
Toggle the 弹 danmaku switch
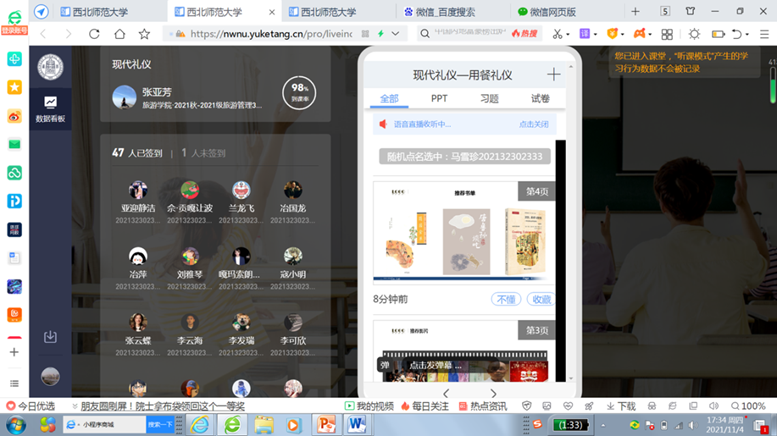(x=385, y=365)
